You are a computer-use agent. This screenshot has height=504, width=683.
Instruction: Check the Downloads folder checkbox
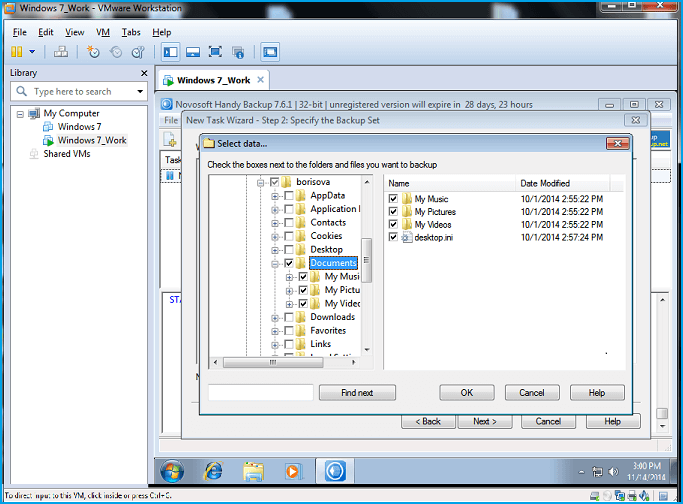[x=289, y=317]
